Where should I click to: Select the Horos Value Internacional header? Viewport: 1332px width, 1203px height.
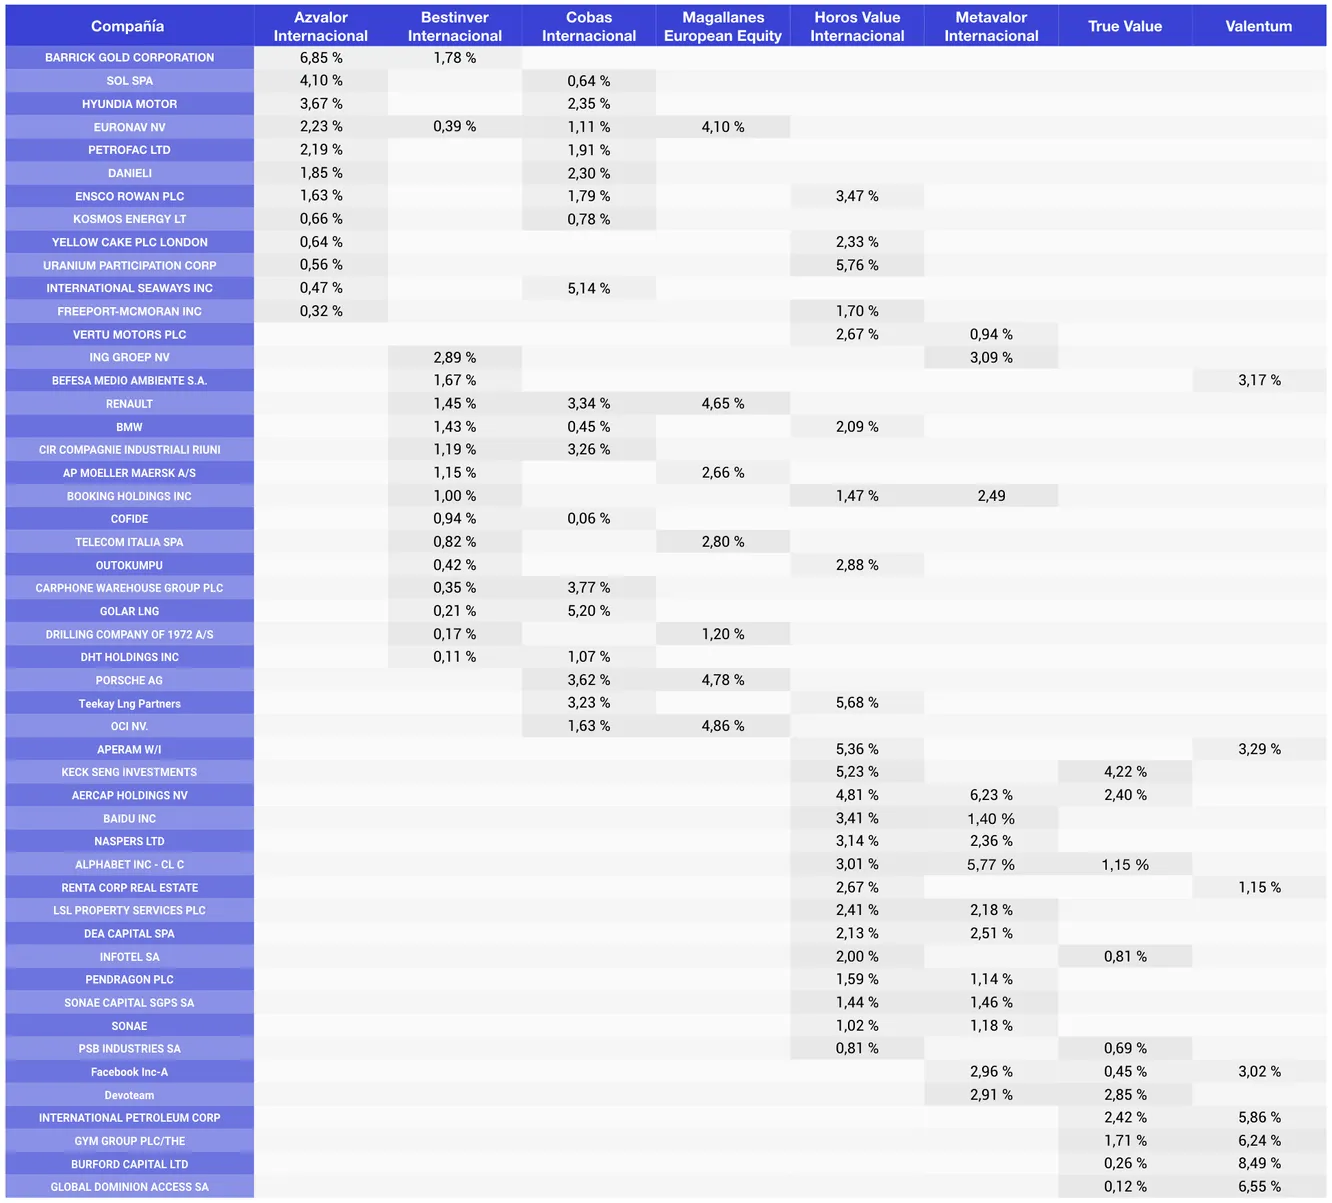pyautogui.click(x=857, y=26)
